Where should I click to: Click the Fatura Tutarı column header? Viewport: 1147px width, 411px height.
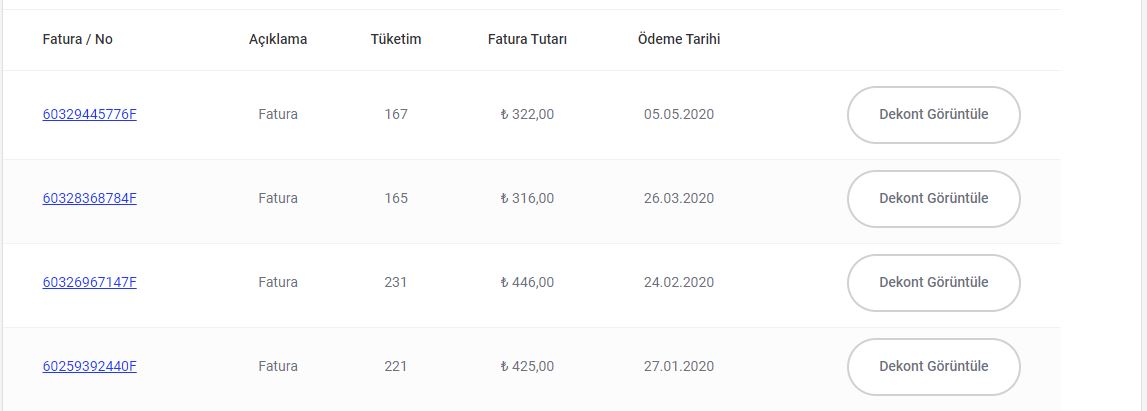point(527,39)
